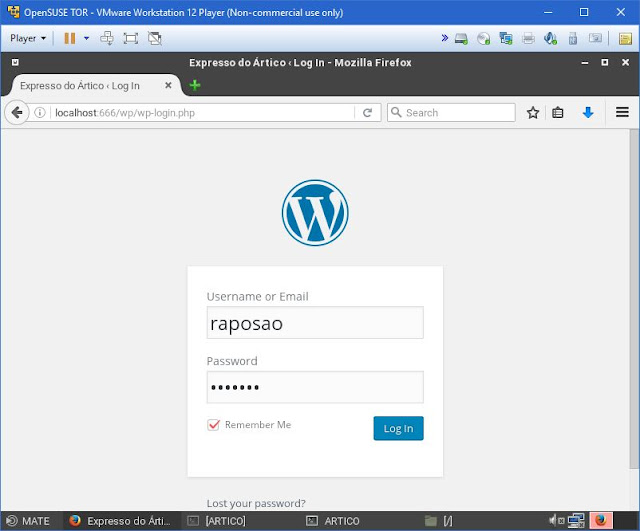The width and height of the screenshot is (640, 531).
Task: Reload the current page
Action: (x=367, y=113)
